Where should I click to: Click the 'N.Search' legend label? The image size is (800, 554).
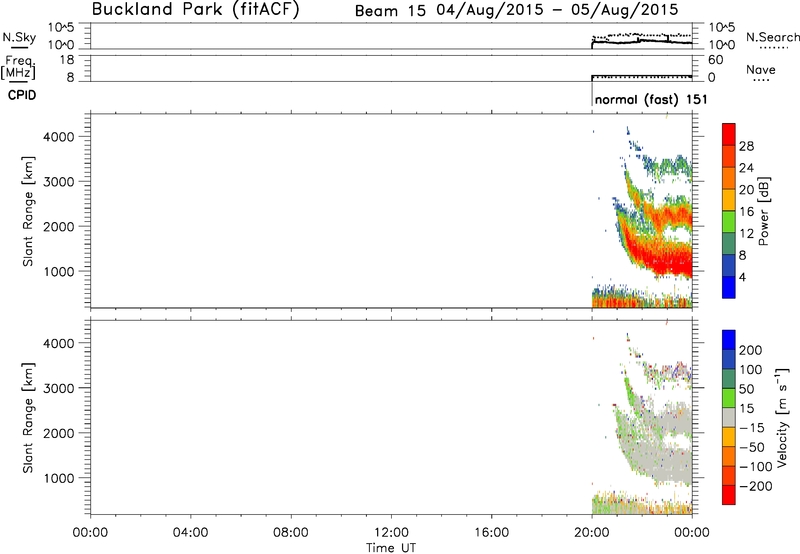pos(772,37)
